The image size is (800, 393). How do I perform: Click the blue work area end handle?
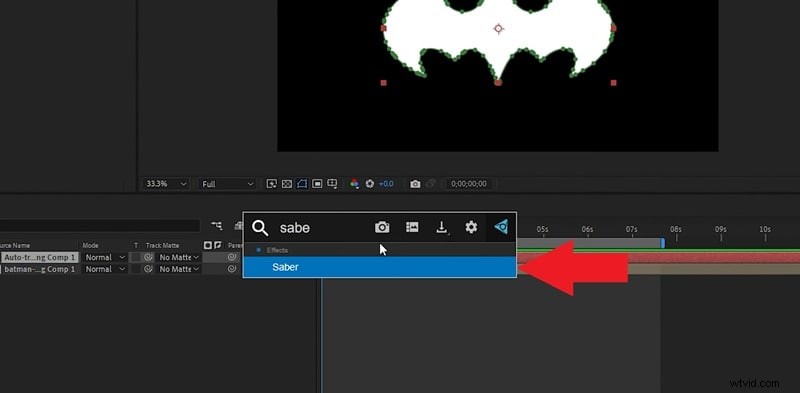click(x=663, y=243)
